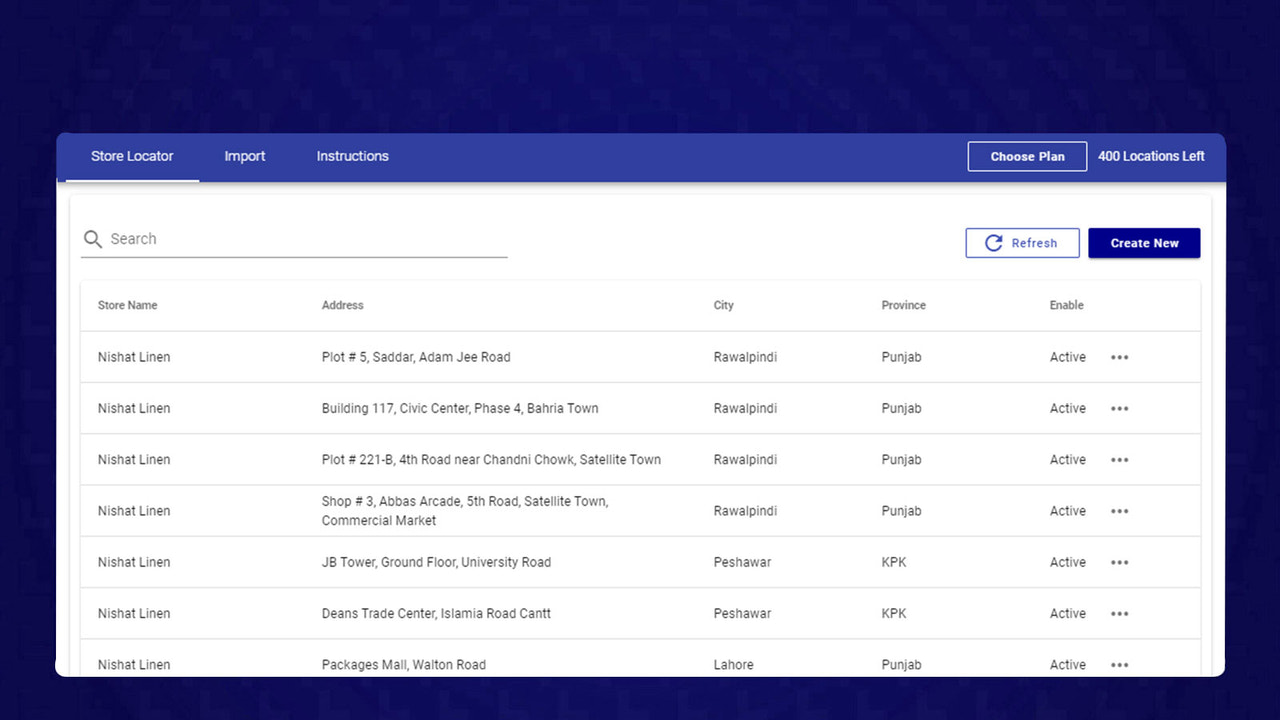
Task: Click the 400 Locations Left counter
Action: 1151,156
